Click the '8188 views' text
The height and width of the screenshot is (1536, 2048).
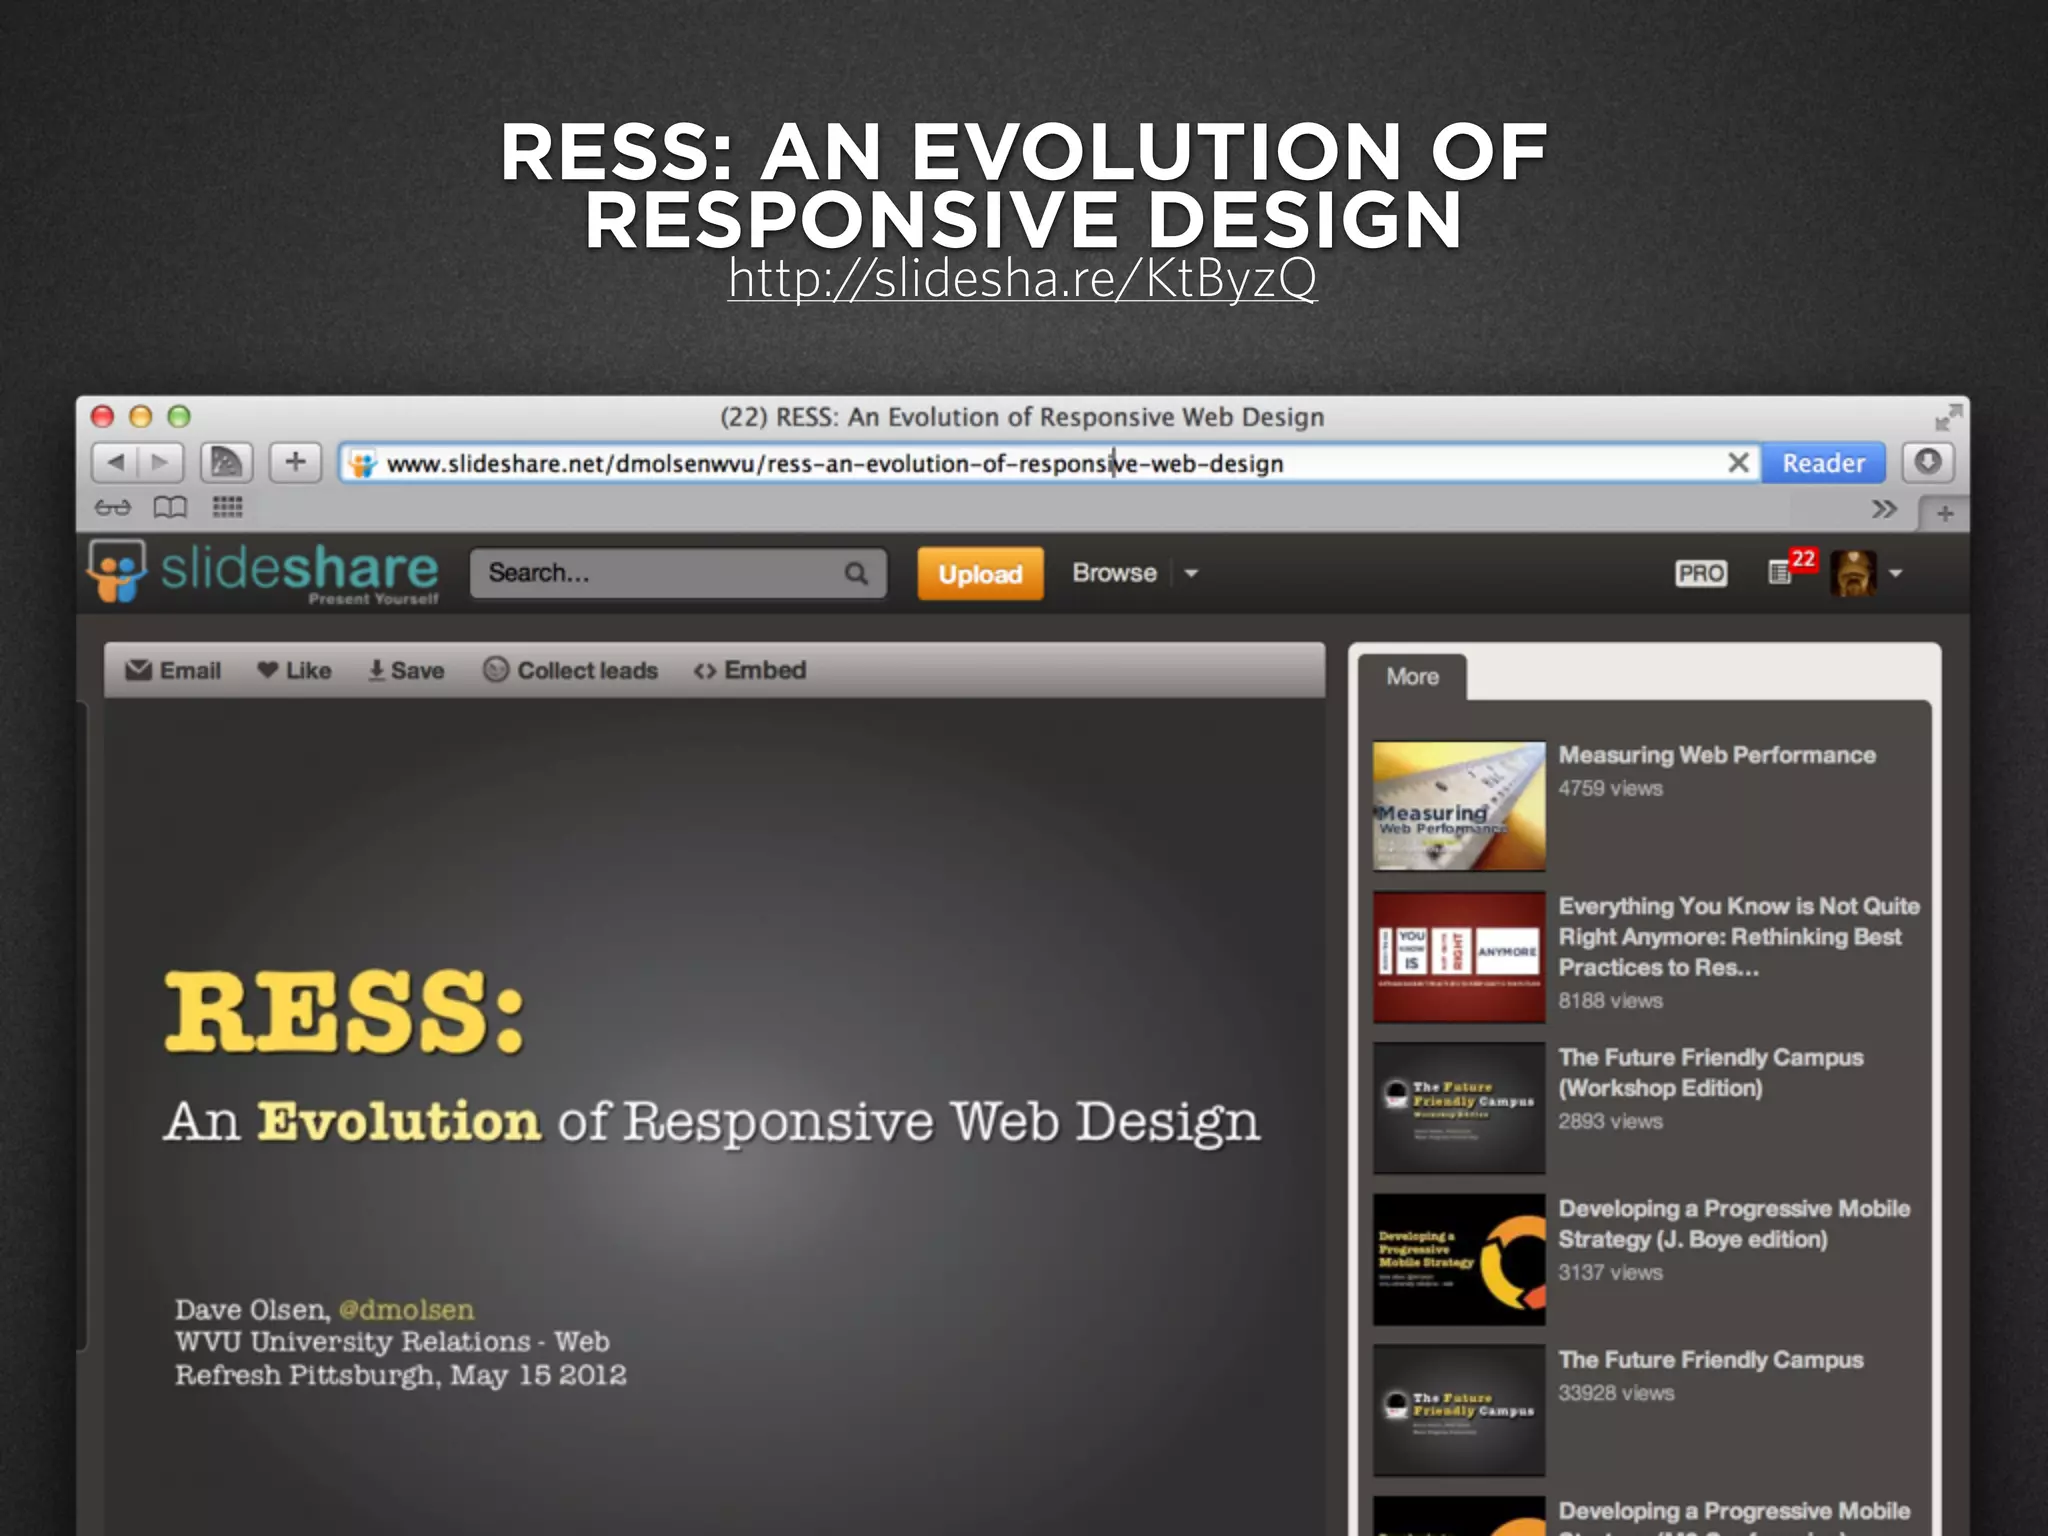pyautogui.click(x=1610, y=1000)
